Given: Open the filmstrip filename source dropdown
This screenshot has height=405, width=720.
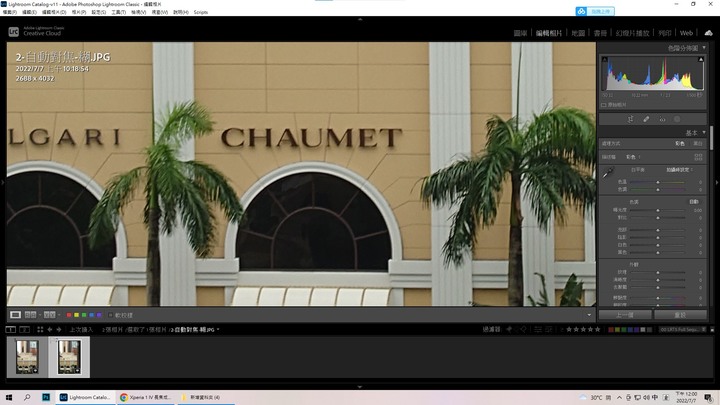Looking at the screenshot, I should pos(195,330).
